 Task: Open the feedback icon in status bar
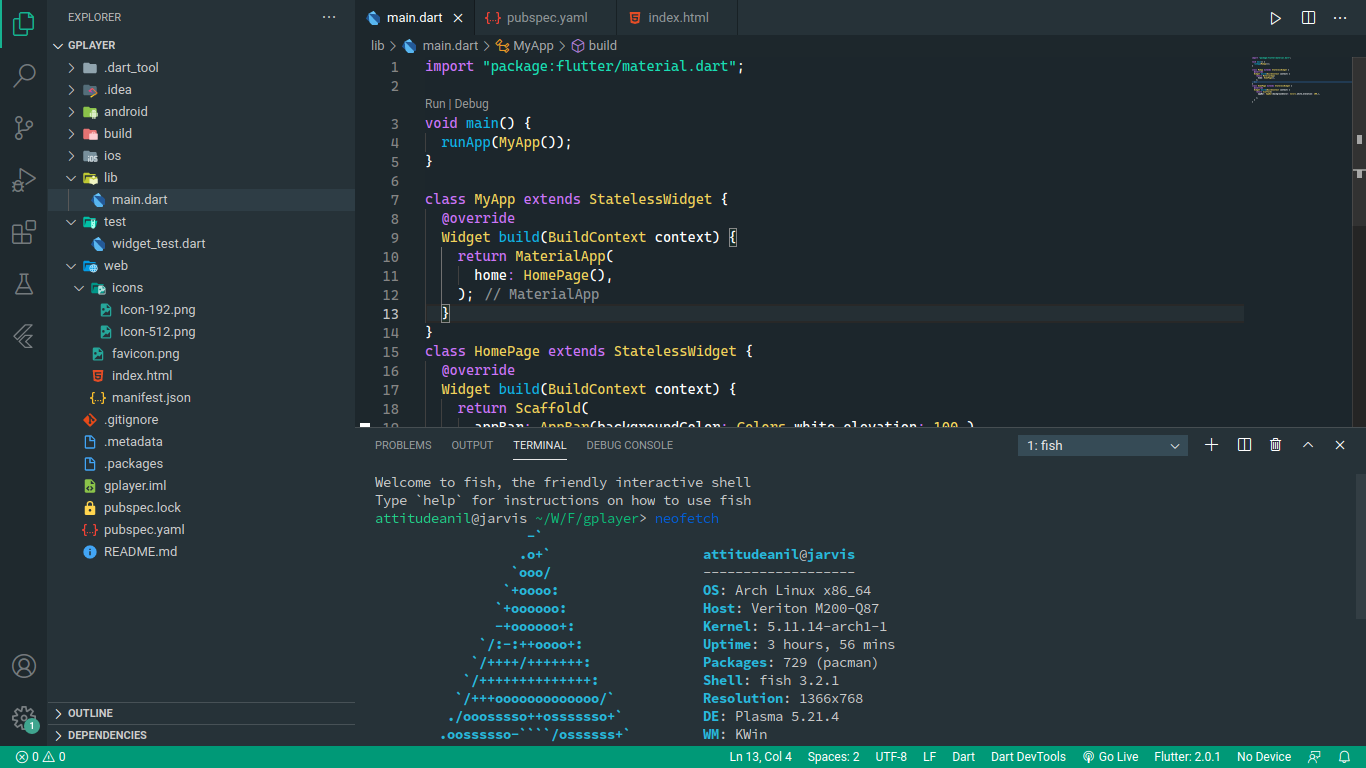pos(1314,757)
